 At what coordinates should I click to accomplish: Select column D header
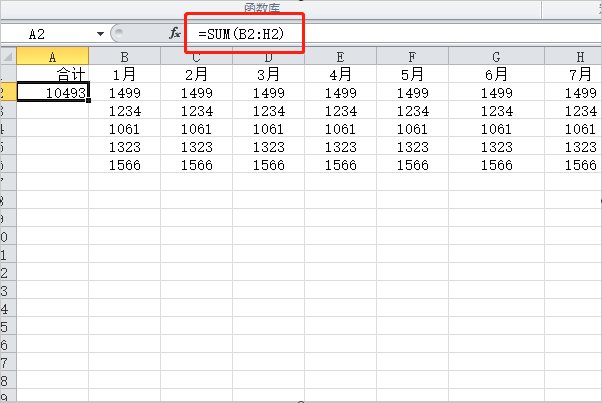tap(268, 56)
